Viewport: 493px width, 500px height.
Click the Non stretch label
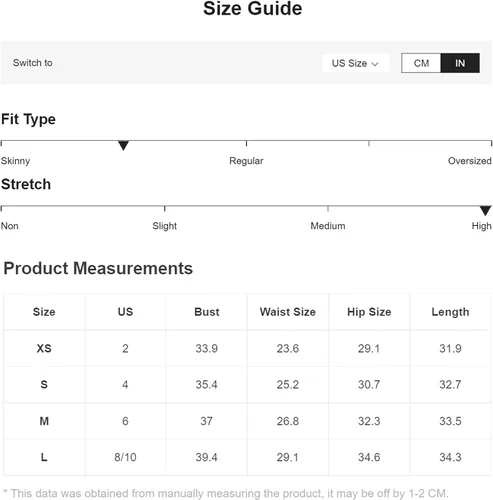click(x=10, y=226)
